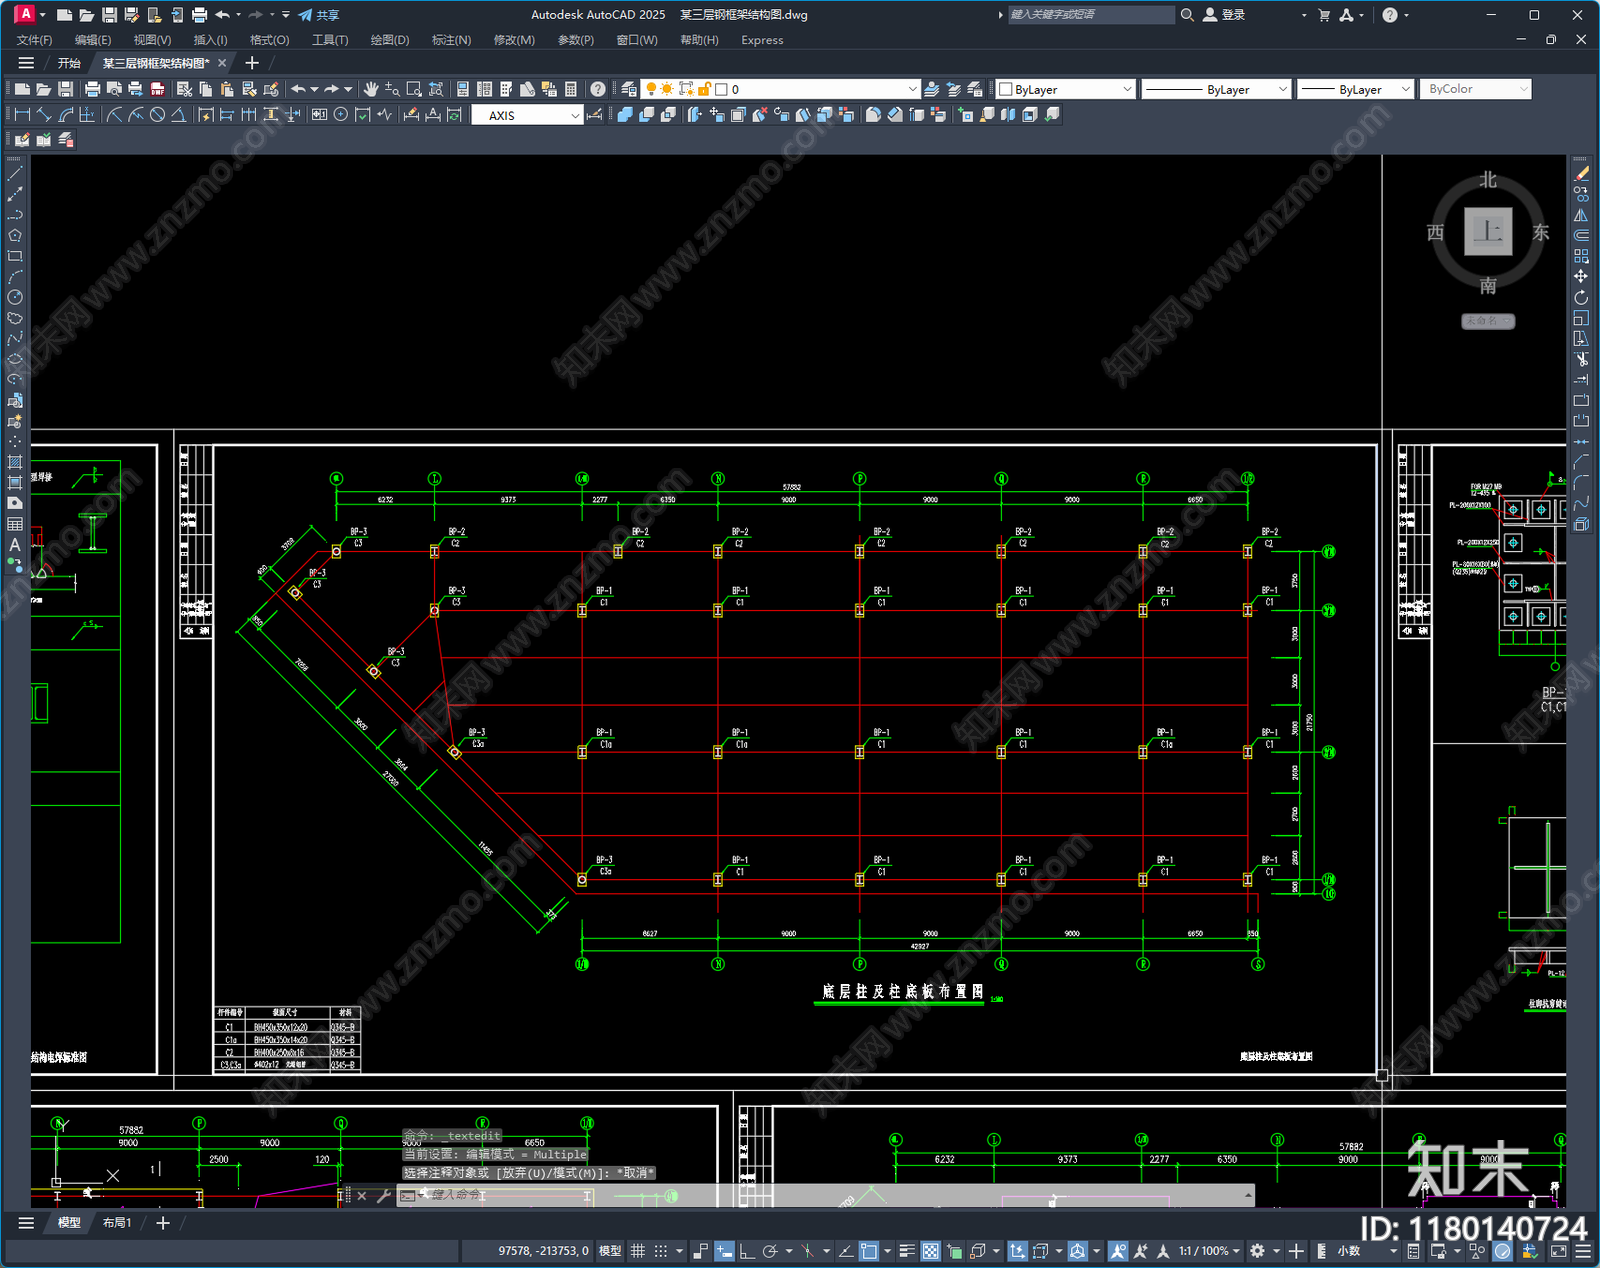
Task: Click the Center Mark dimension icon
Action: (341, 115)
